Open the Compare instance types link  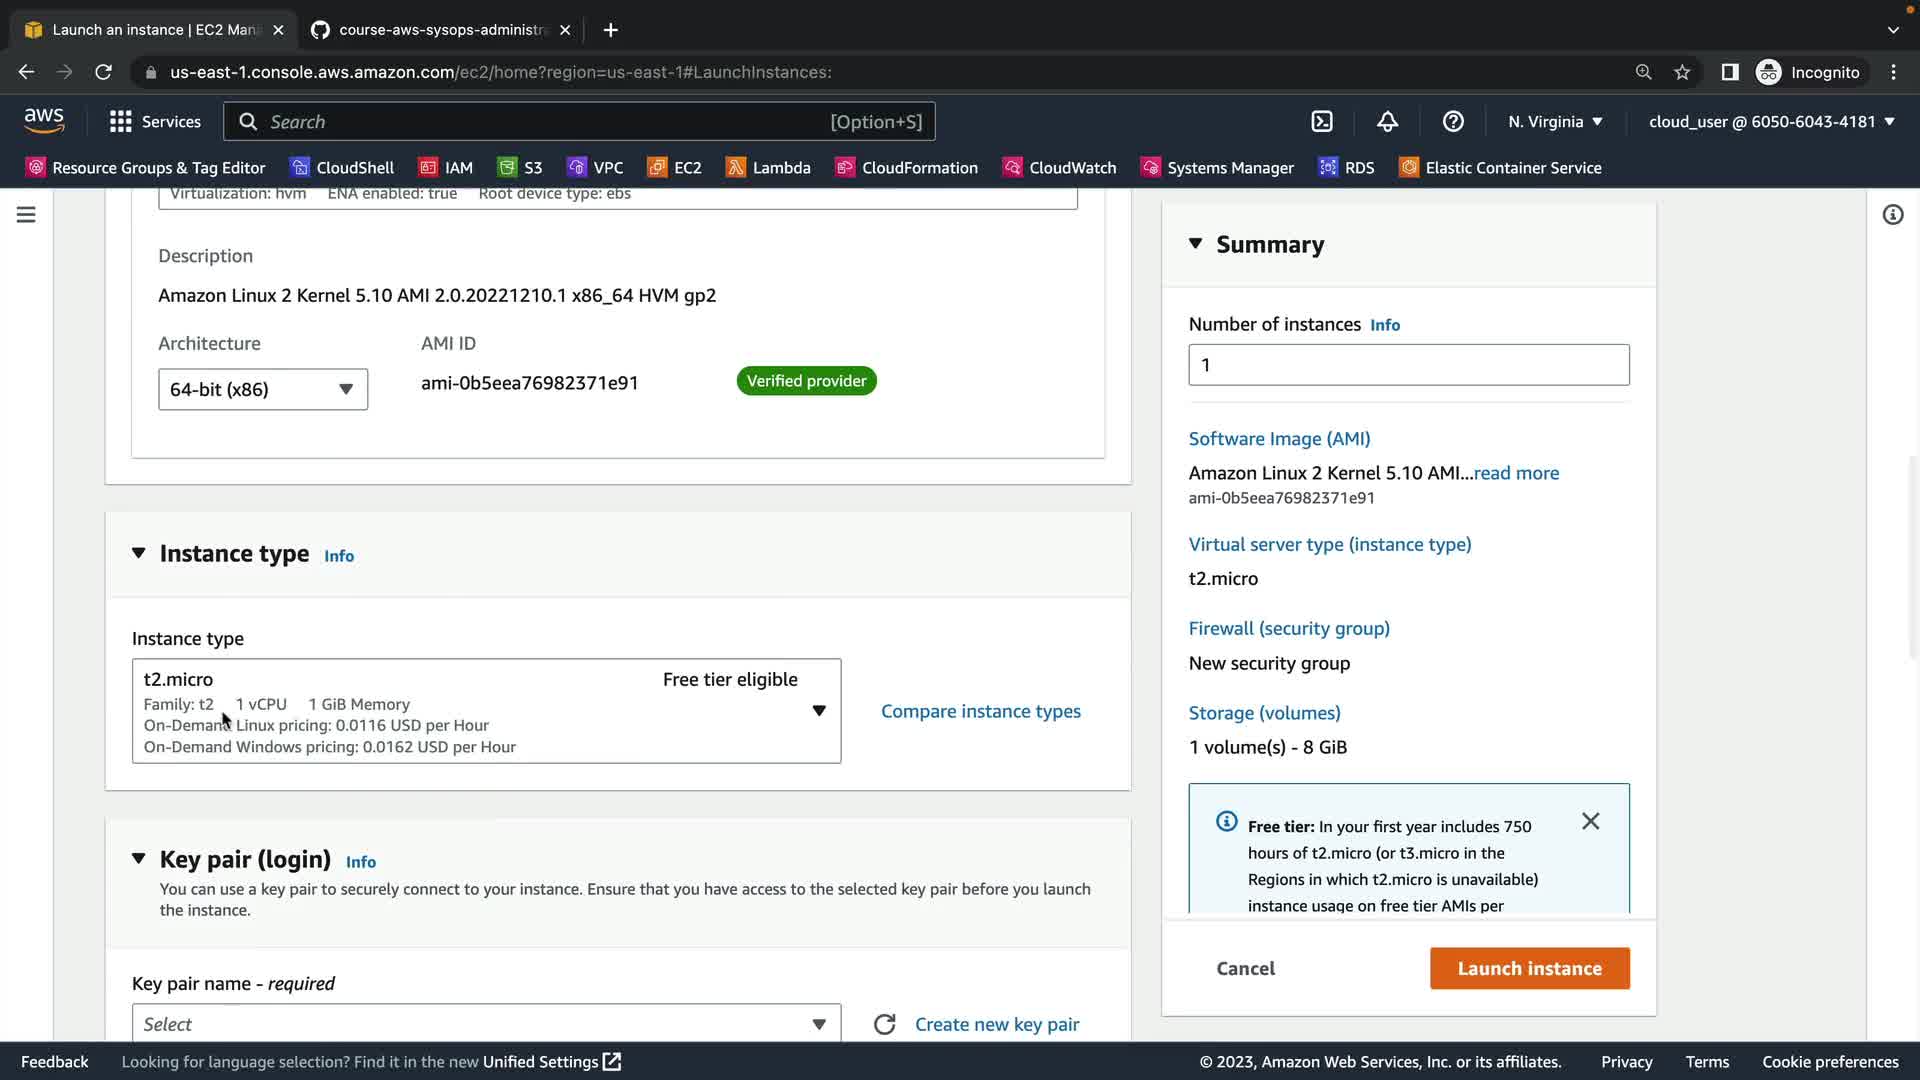980,711
